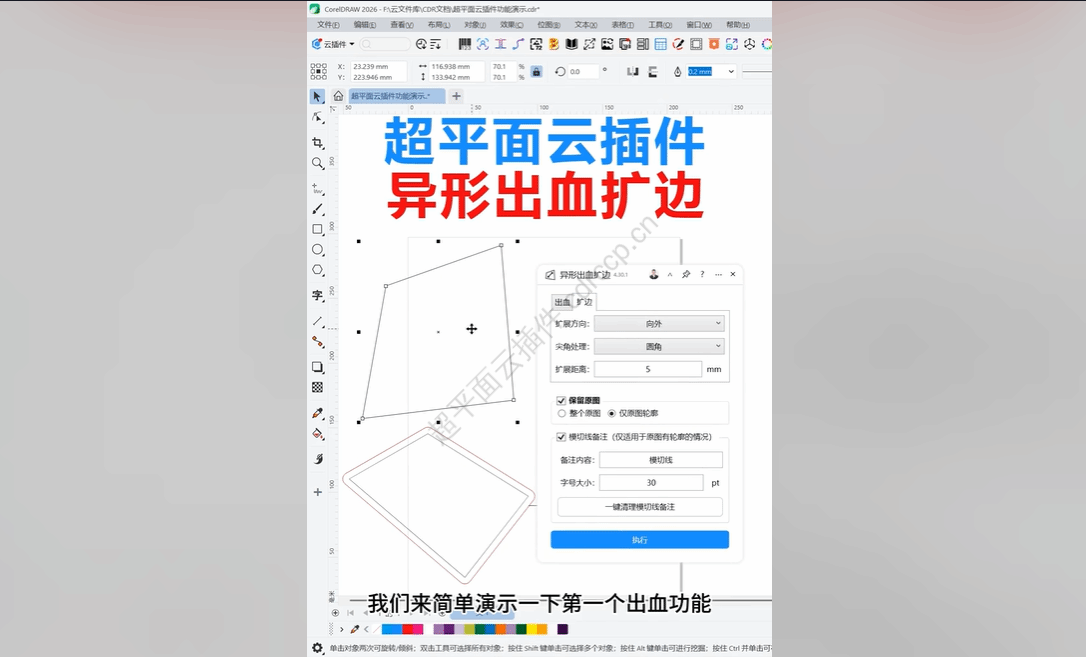Select 仅原图轮廓 radio option
The image size is (1086, 657).
[x=612, y=413]
